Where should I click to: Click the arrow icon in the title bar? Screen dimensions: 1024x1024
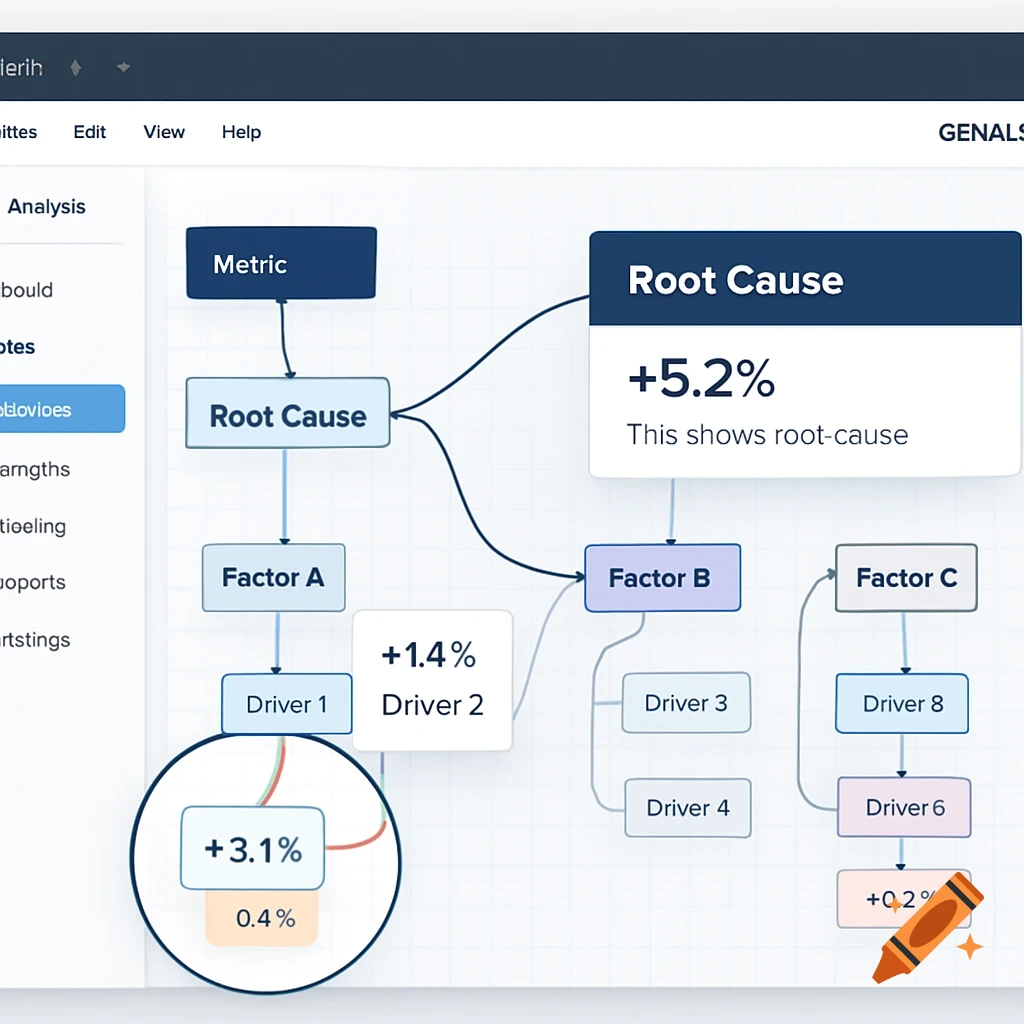[123, 68]
